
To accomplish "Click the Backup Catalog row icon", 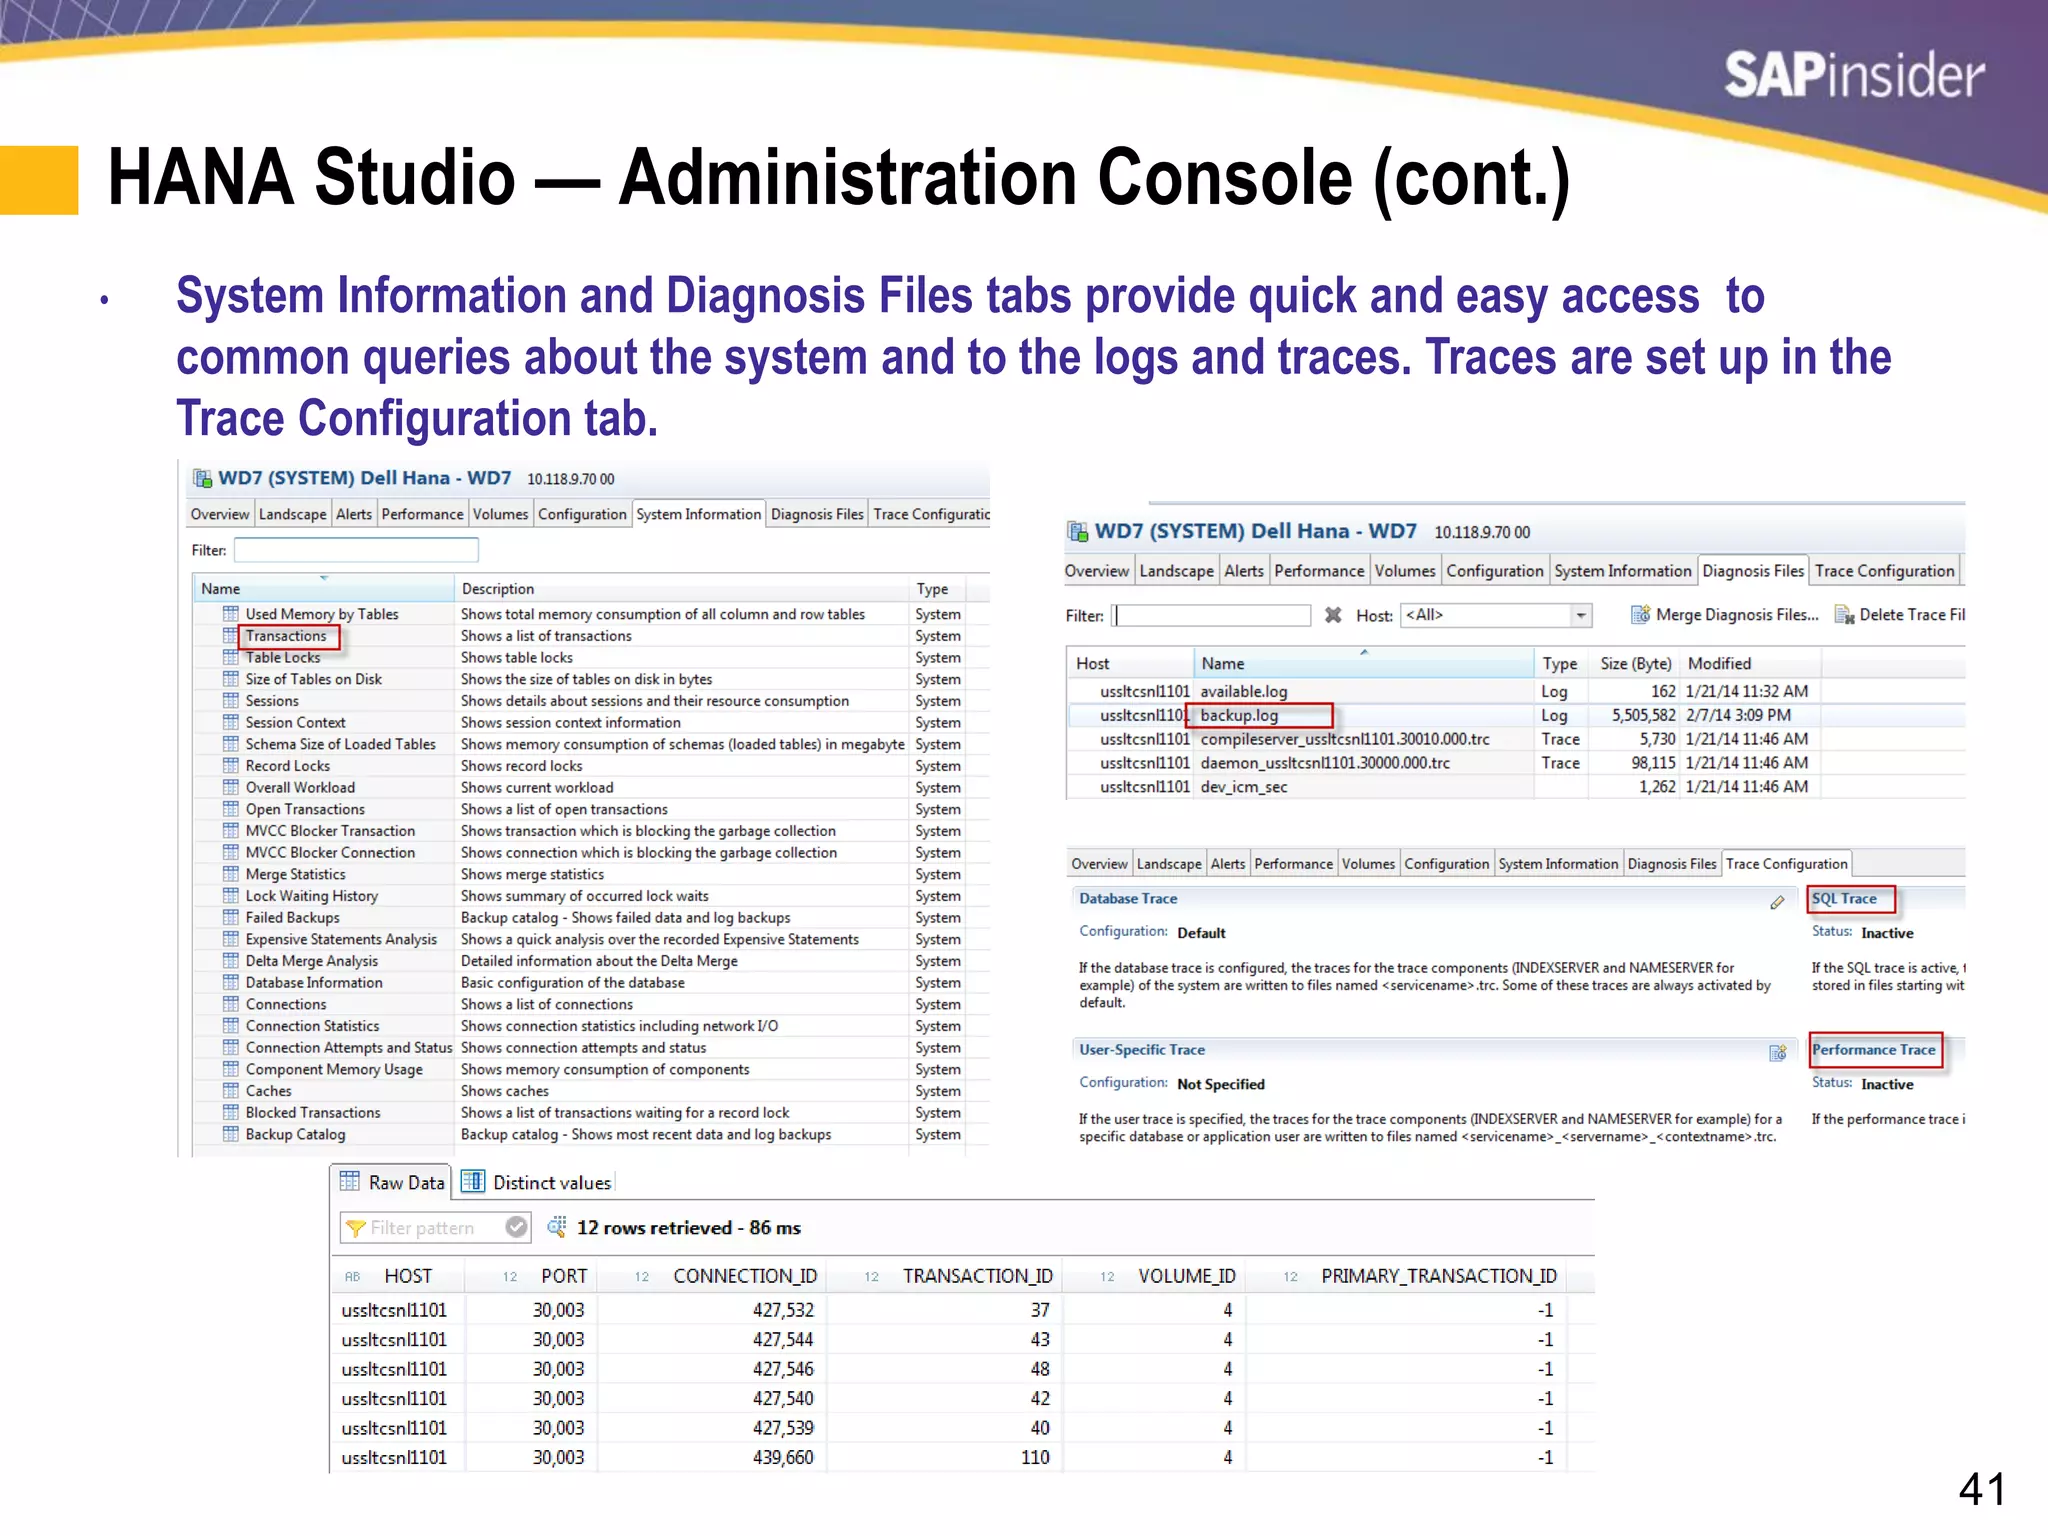I will tap(231, 1134).
